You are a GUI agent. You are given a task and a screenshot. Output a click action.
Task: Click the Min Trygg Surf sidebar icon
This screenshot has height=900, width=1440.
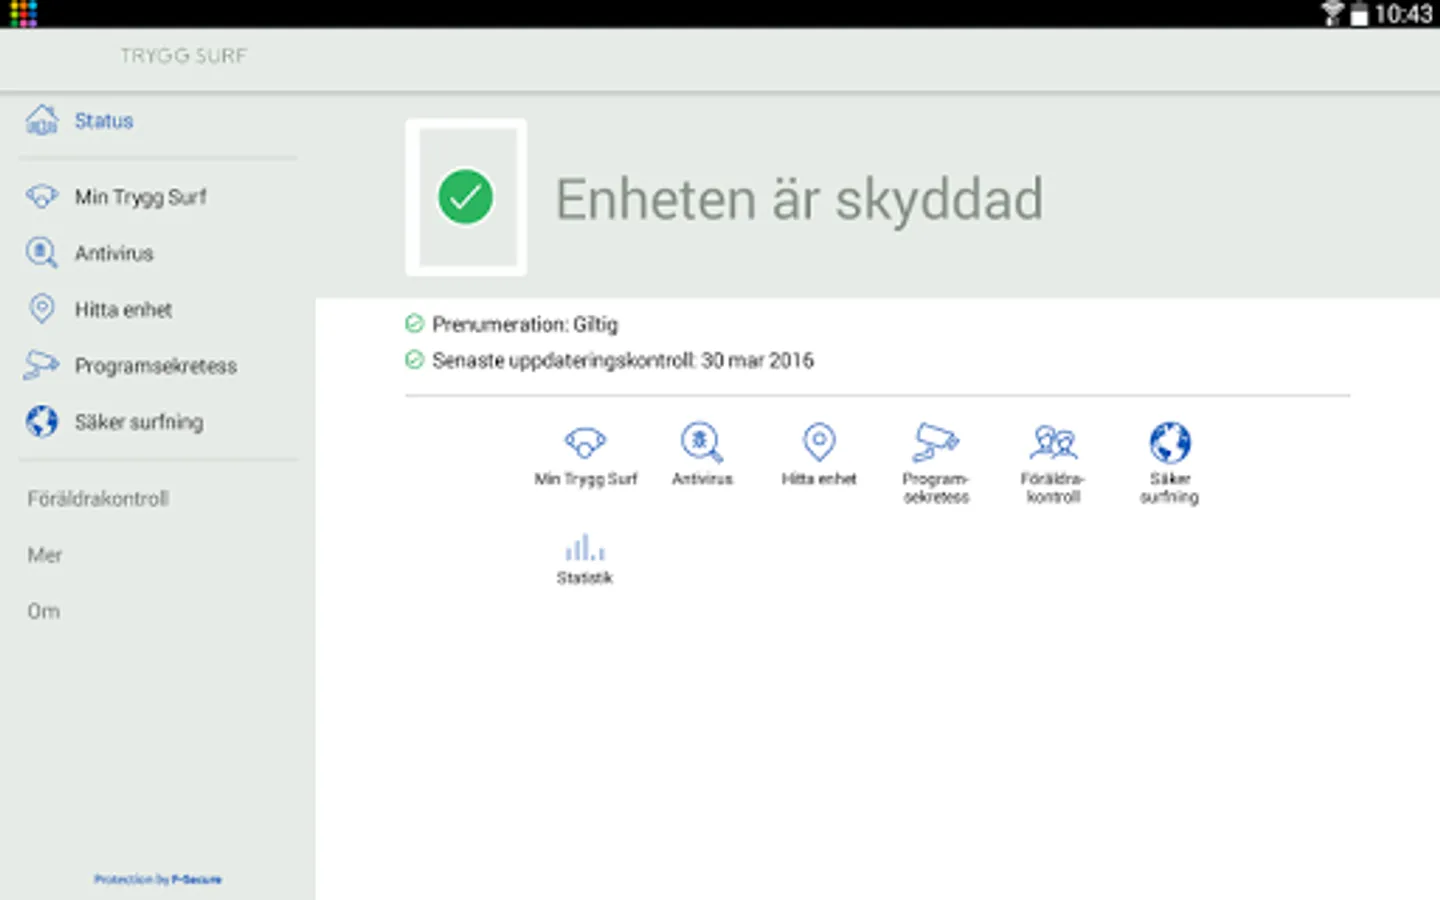coord(42,196)
